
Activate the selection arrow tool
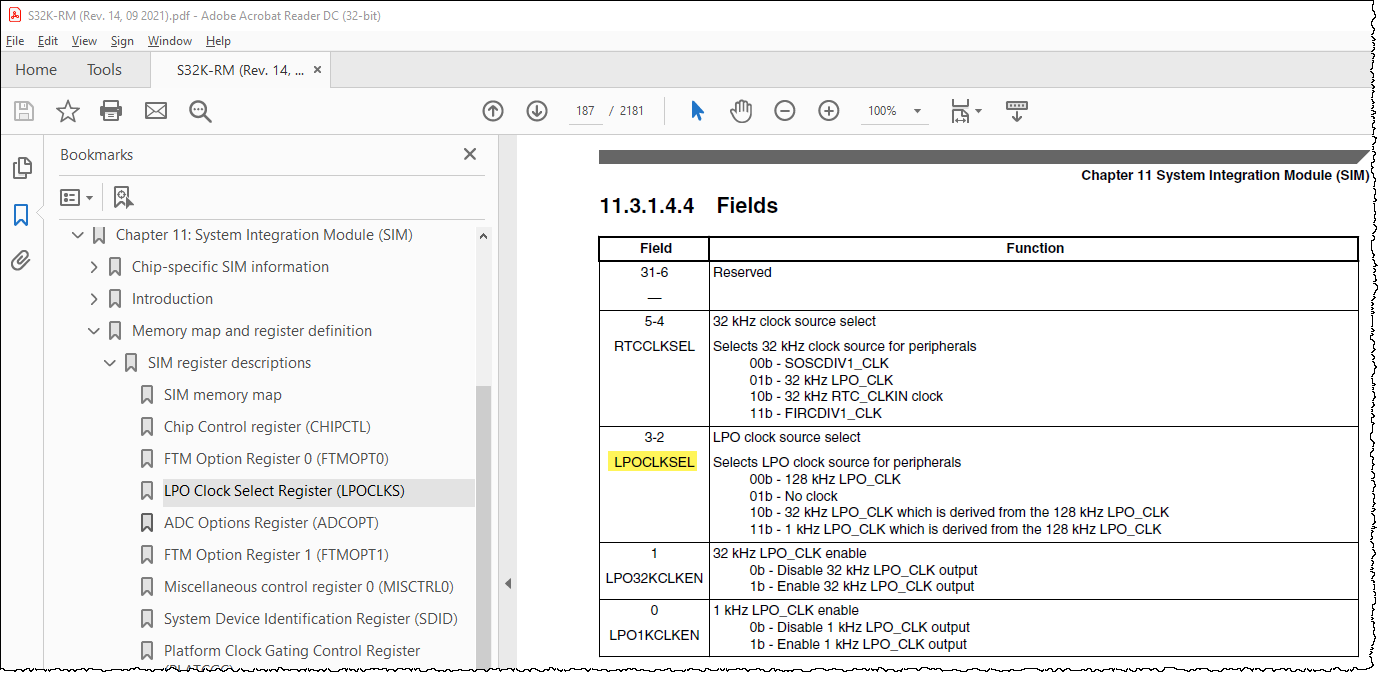click(696, 111)
